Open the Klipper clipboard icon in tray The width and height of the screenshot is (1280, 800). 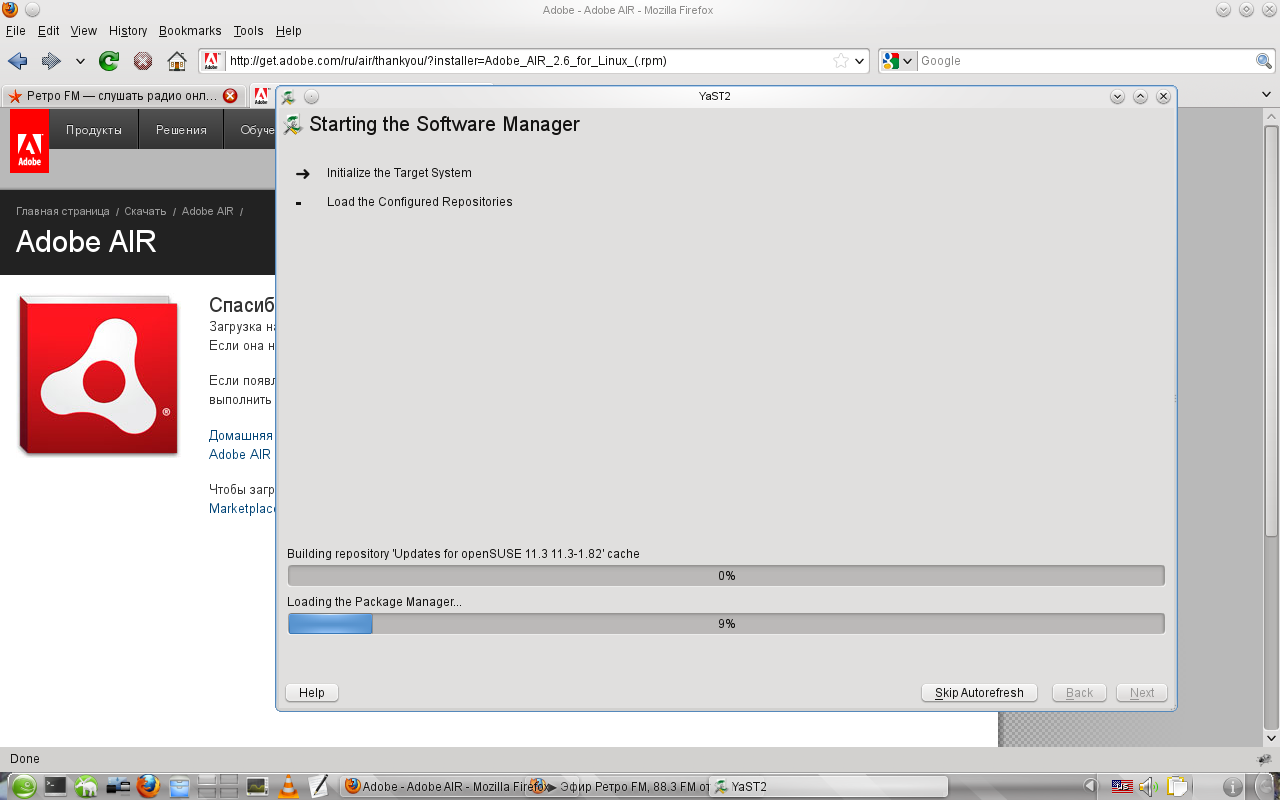(x=1178, y=786)
